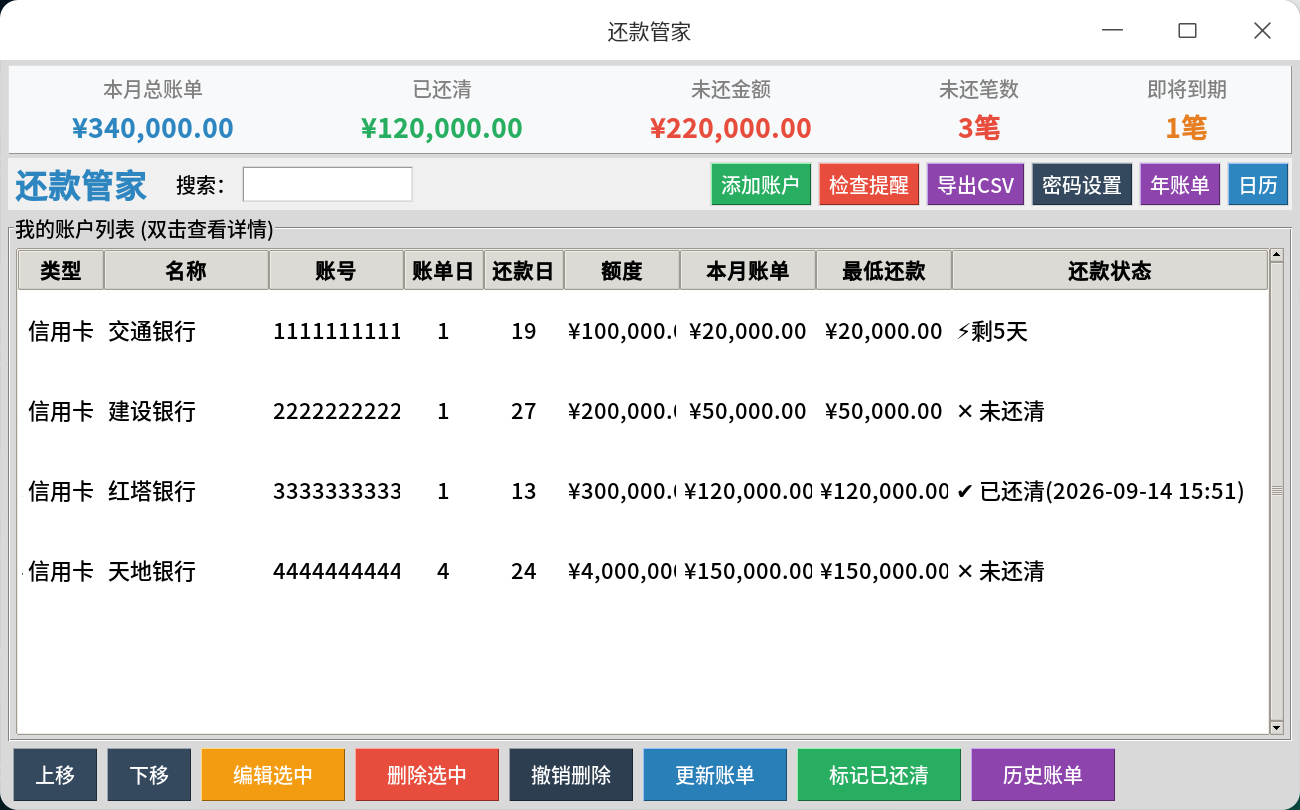
Task: Focus the 搜索 input field
Action: (x=327, y=184)
